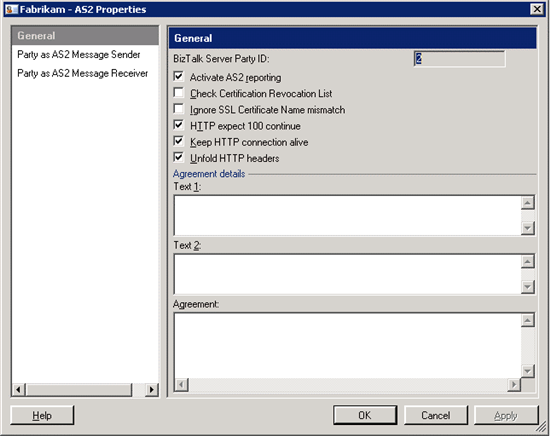This screenshot has height=436, width=550.
Task: Uncheck Activate AS2 reporting
Action: [179, 76]
